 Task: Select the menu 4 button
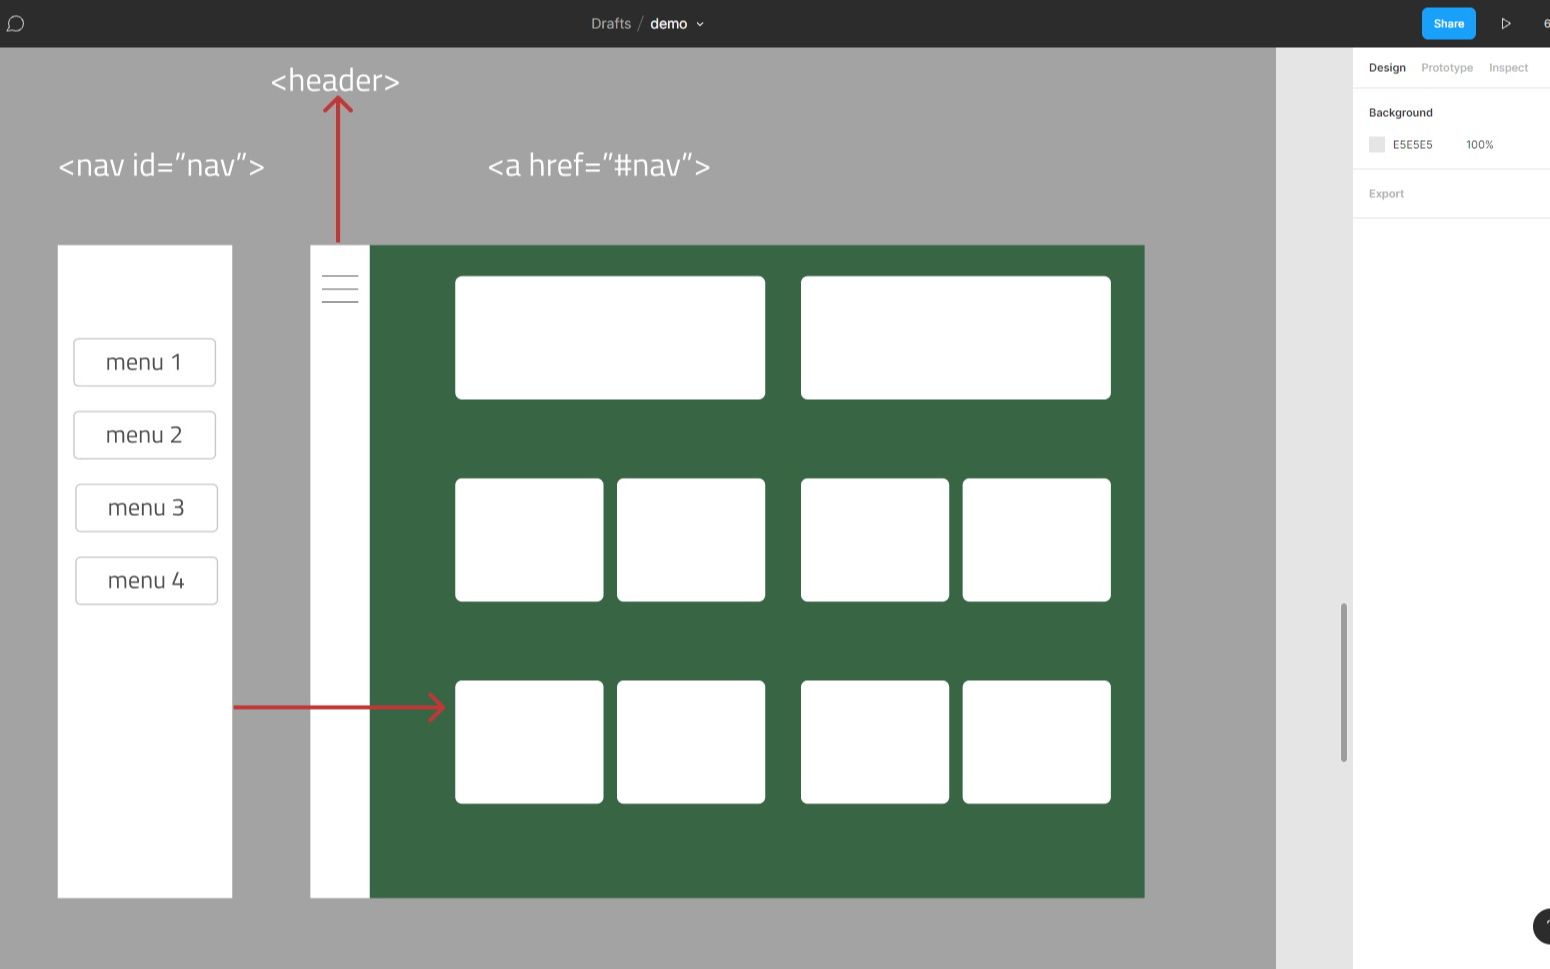click(146, 581)
